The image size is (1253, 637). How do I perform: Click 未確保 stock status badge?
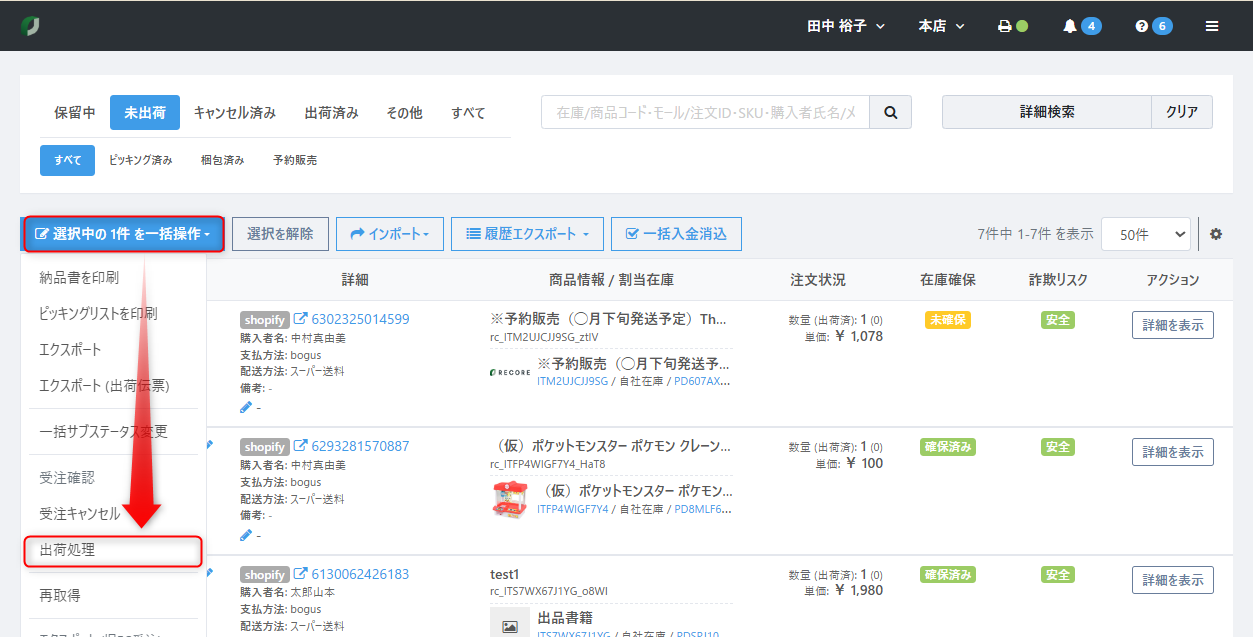[948, 319]
